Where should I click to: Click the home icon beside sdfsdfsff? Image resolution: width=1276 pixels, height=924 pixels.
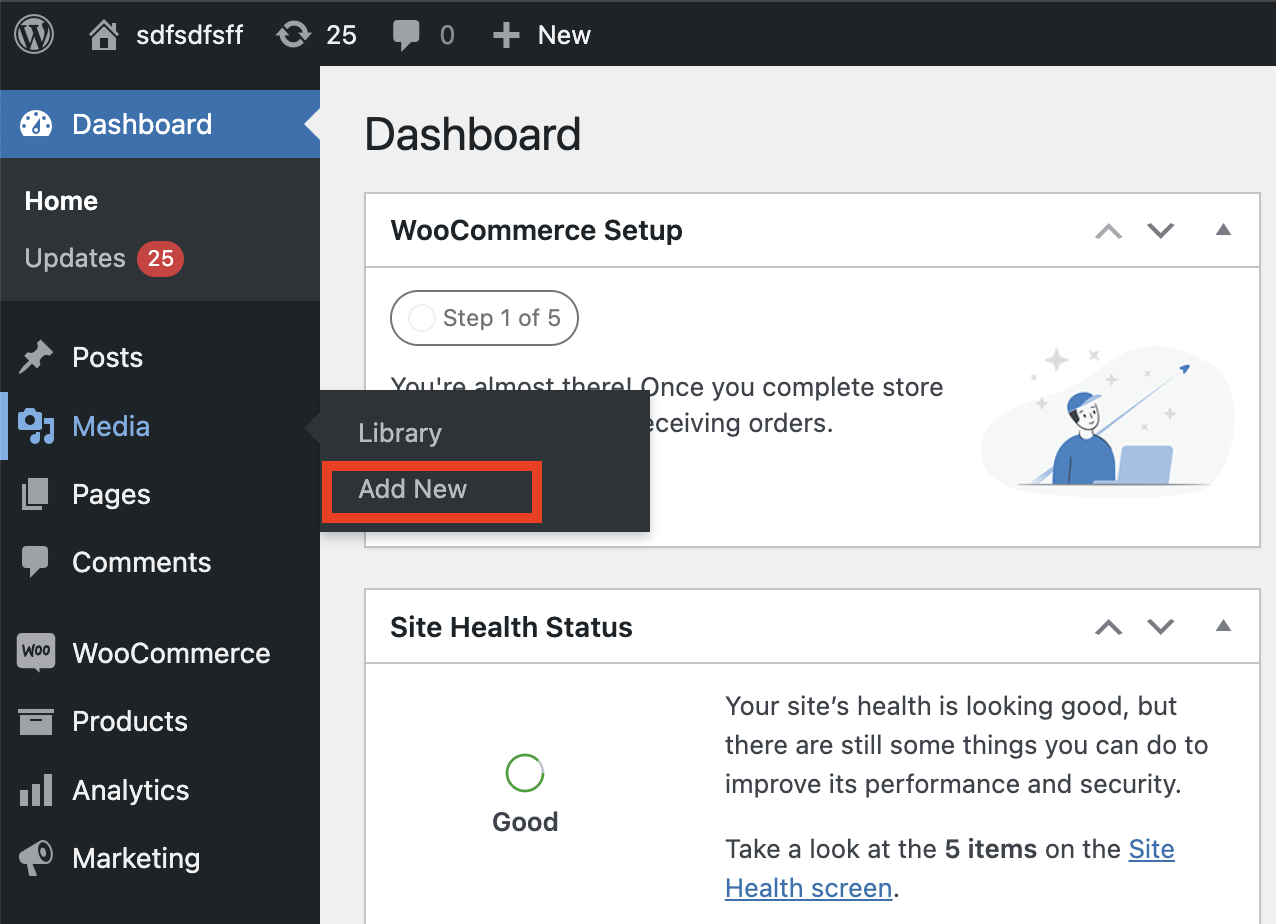[103, 35]
